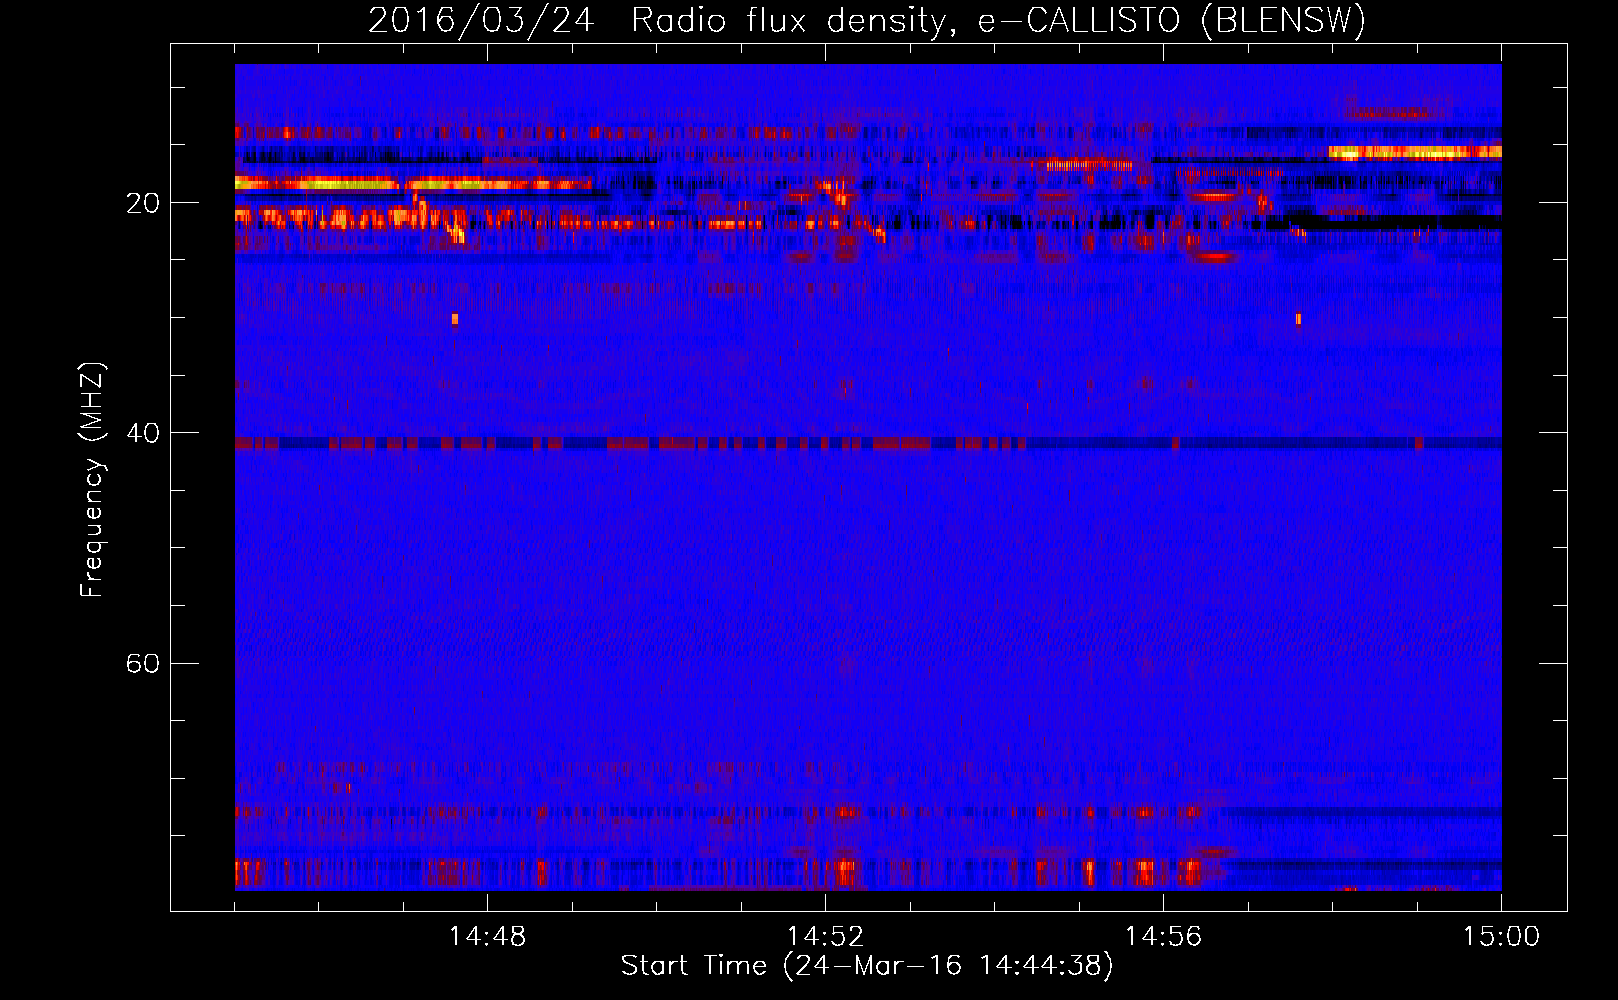The image size is (1618, 1000).
Task: Click the plot title '2016/03/24 Radio flux density'
Action: click(x=866, y=20)
